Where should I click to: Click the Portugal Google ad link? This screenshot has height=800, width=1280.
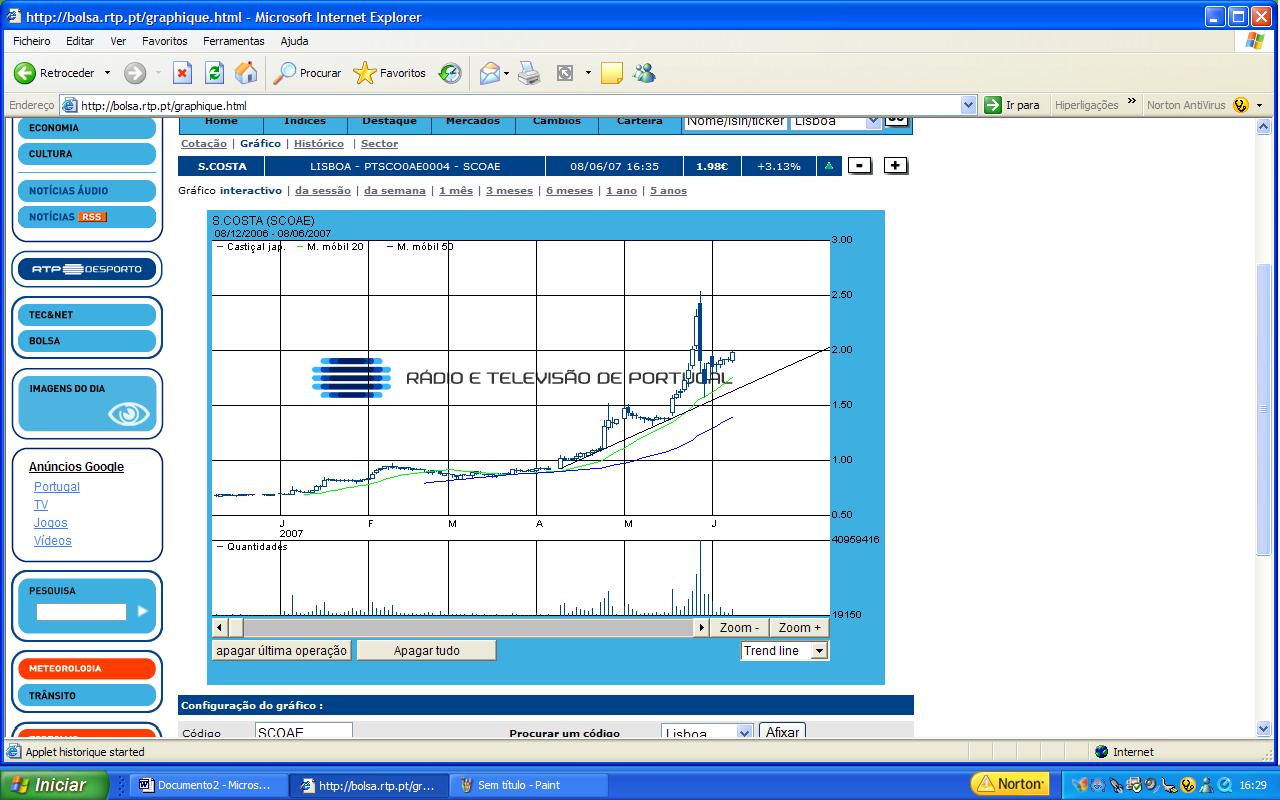(x=57, y=487)
